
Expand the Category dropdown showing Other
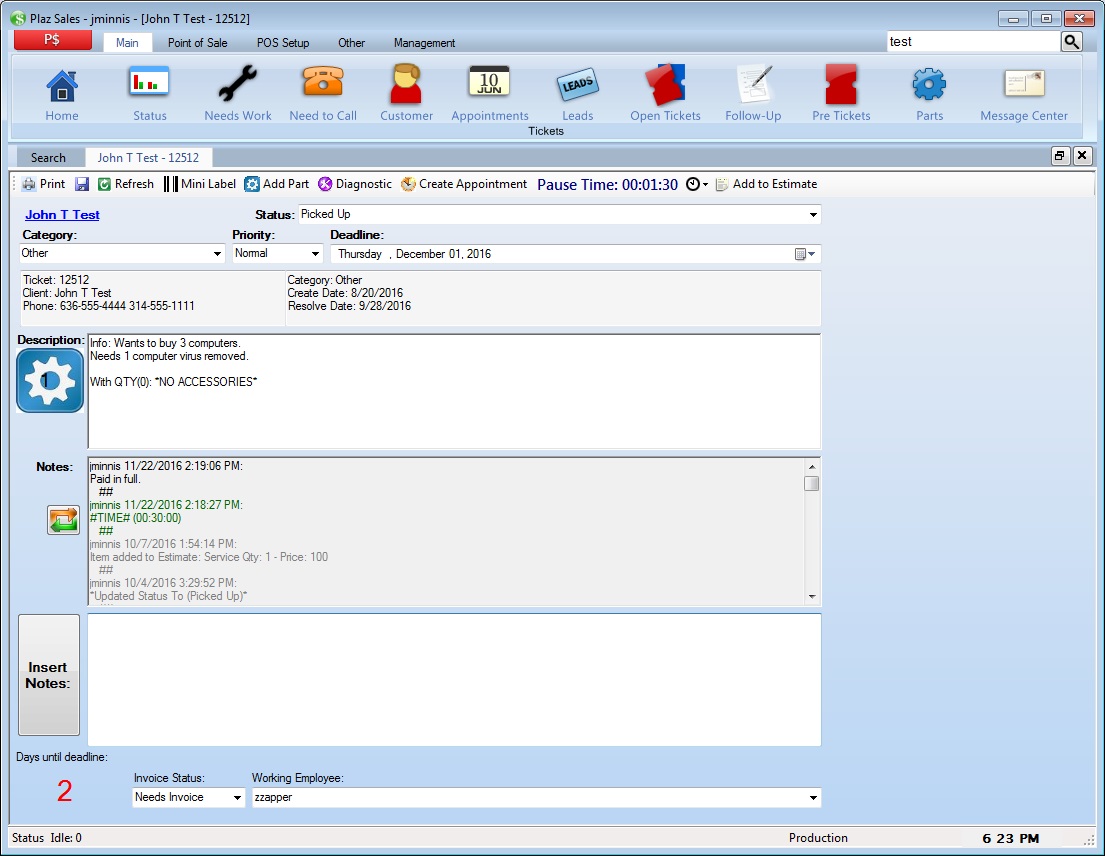pos(217,254)
